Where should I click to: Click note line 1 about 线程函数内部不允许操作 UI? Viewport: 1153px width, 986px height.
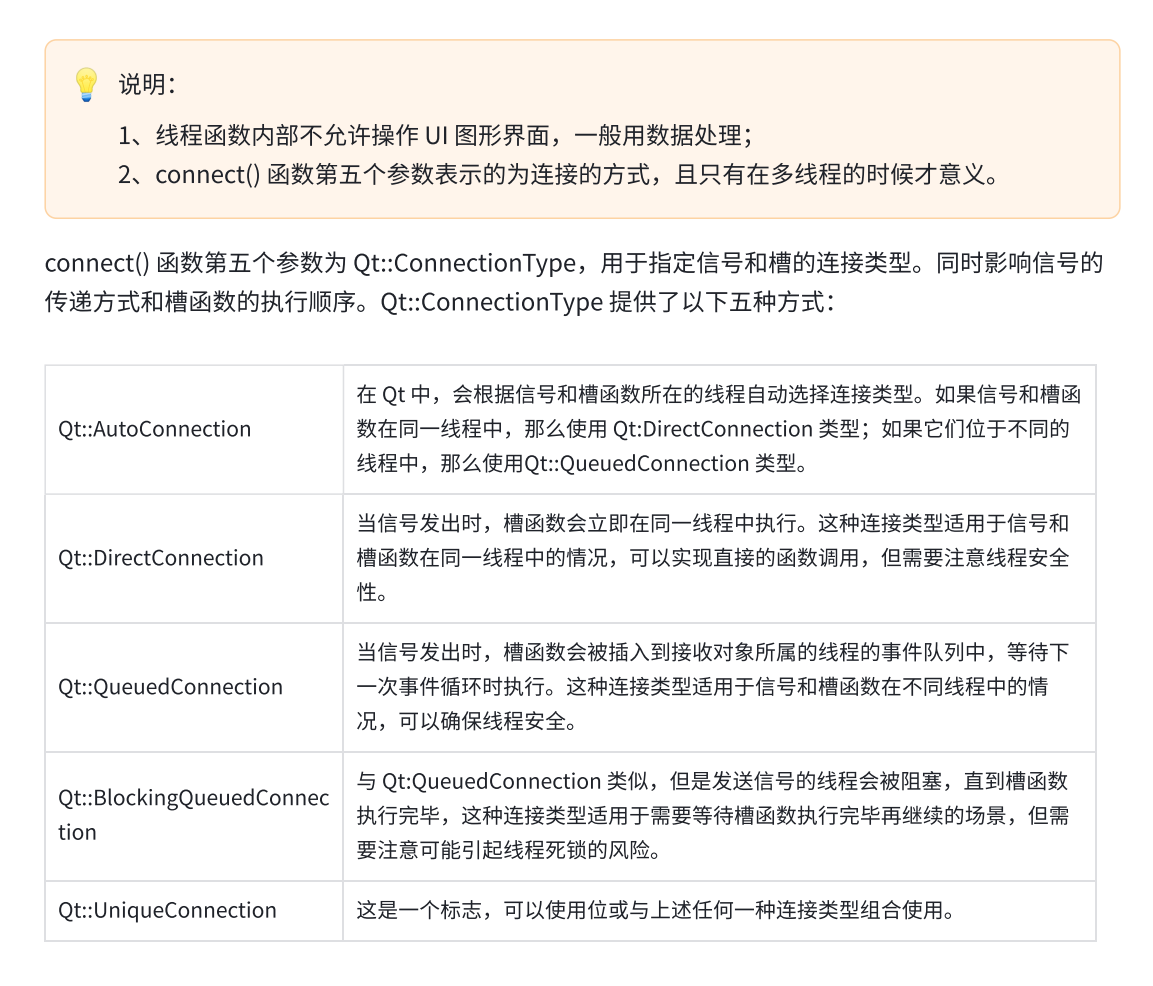click(x=435, y=135)
